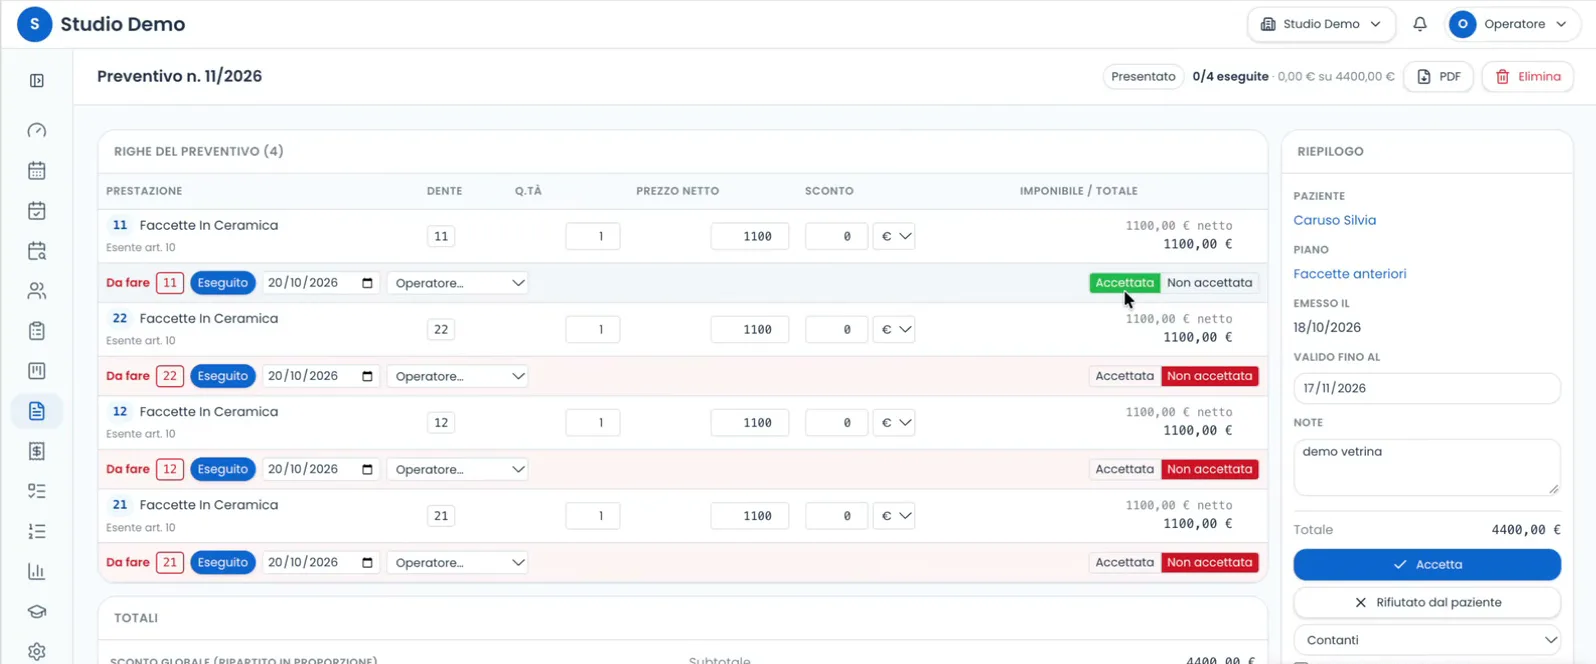The width and height of the screenshot is (1596, 664).
Task: Click the price field for tooth 12
Action: coord(750,423)
